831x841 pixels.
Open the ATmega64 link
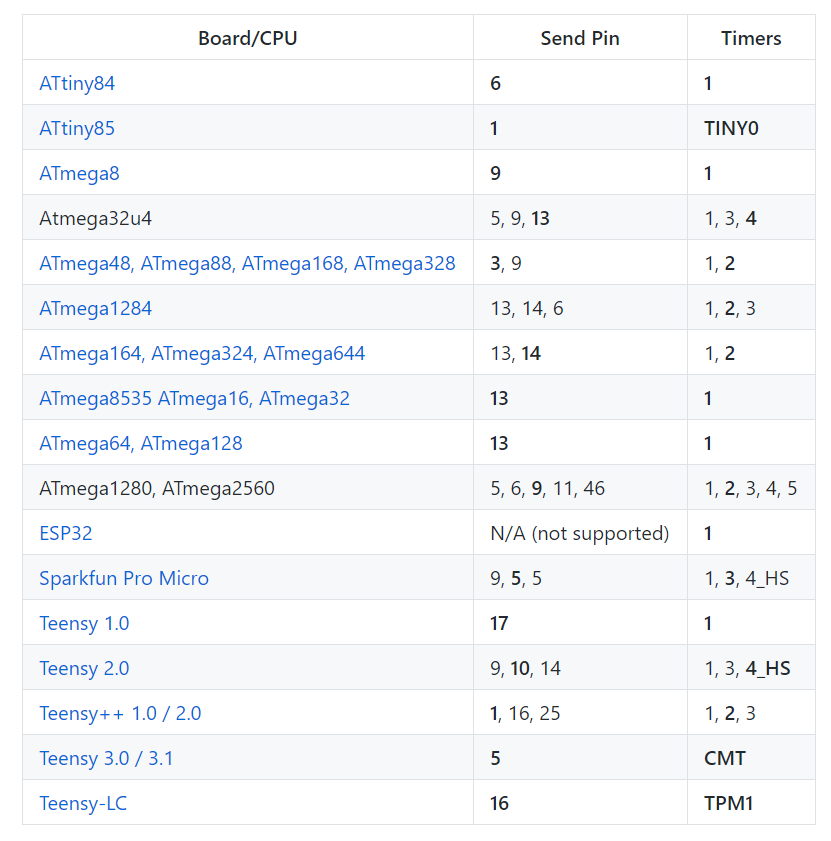(85, 444)
